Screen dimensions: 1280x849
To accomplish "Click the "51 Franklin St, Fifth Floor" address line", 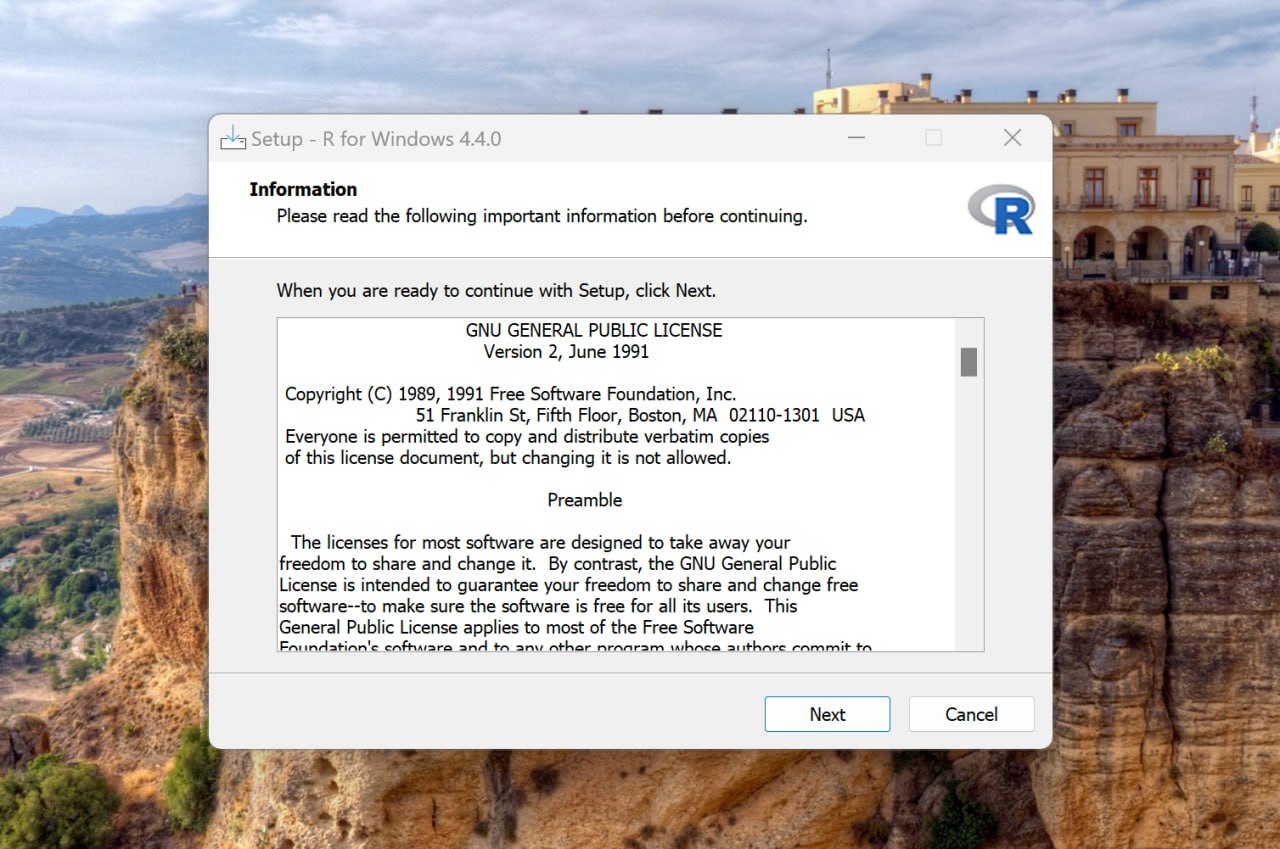I will coord(640,415).
